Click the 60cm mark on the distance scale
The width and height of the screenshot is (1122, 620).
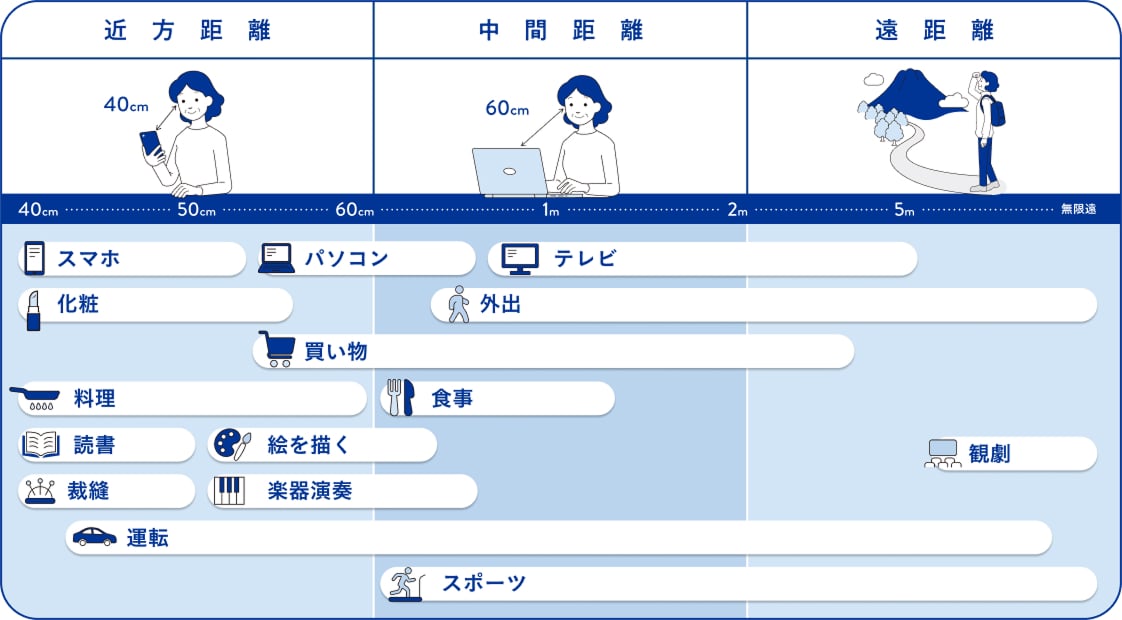click(x=355, y=210)
